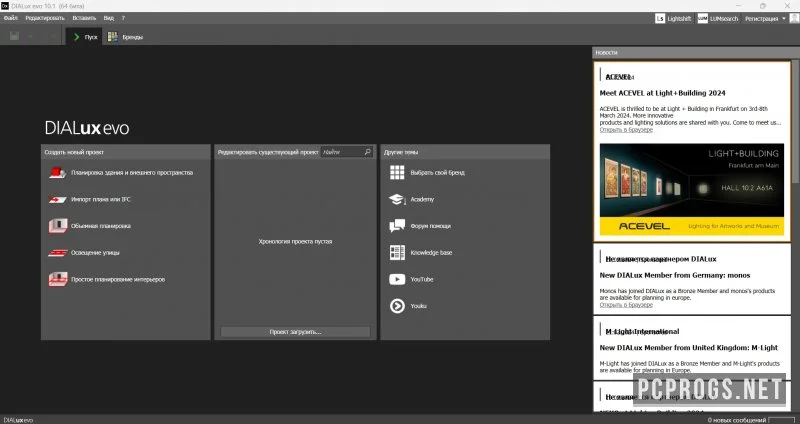Click the help forum chat icon

[397, 226]
